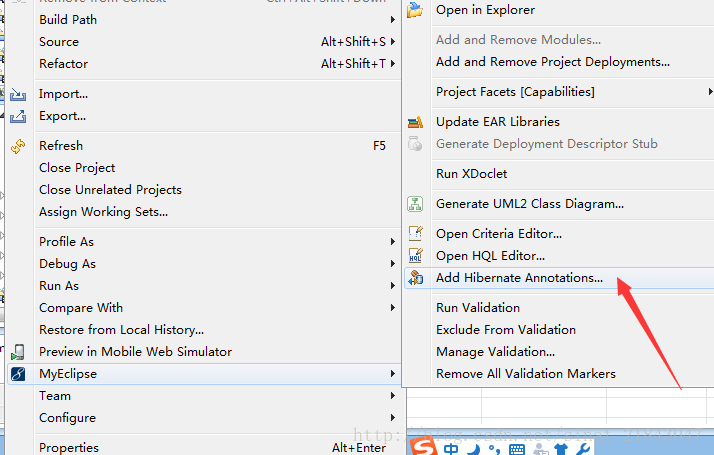Image resolution: width=714 pixels, height=455 pixels.
Task: Click the shirt skin icon in IME bar
Action: click(x=561, y=449)
